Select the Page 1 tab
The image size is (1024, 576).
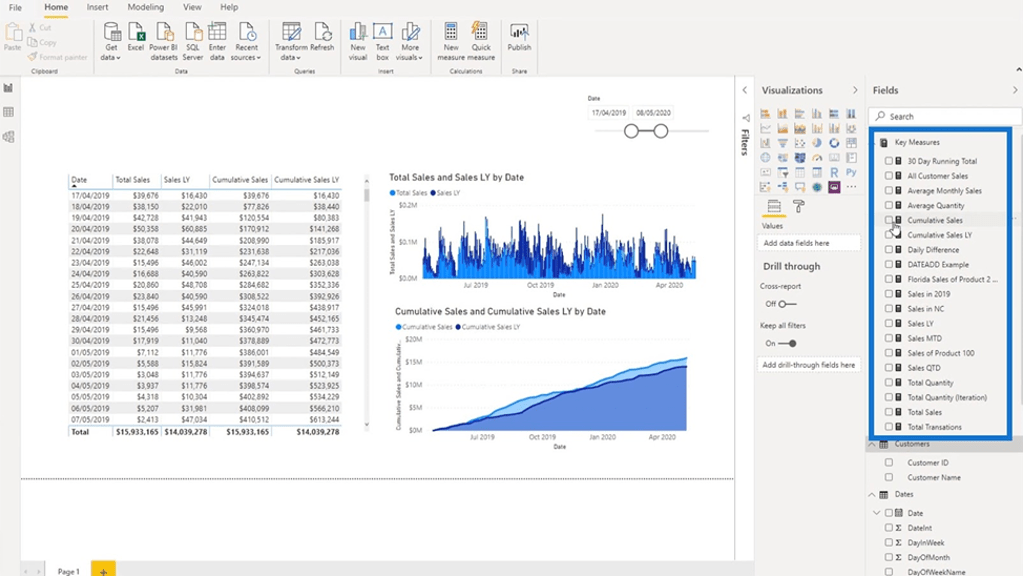69,571
